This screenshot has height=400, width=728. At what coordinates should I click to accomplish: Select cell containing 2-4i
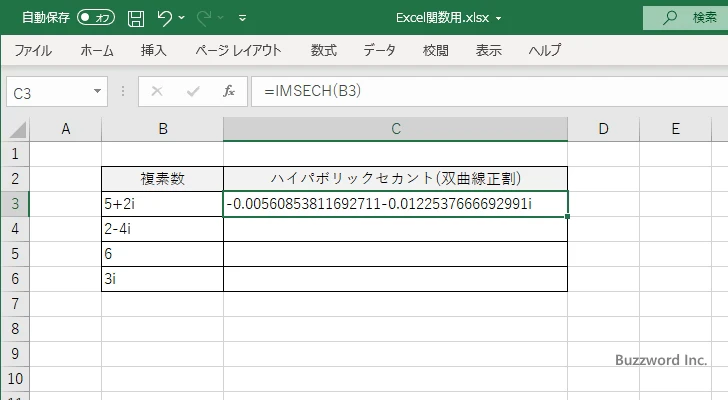click(162, 229)
